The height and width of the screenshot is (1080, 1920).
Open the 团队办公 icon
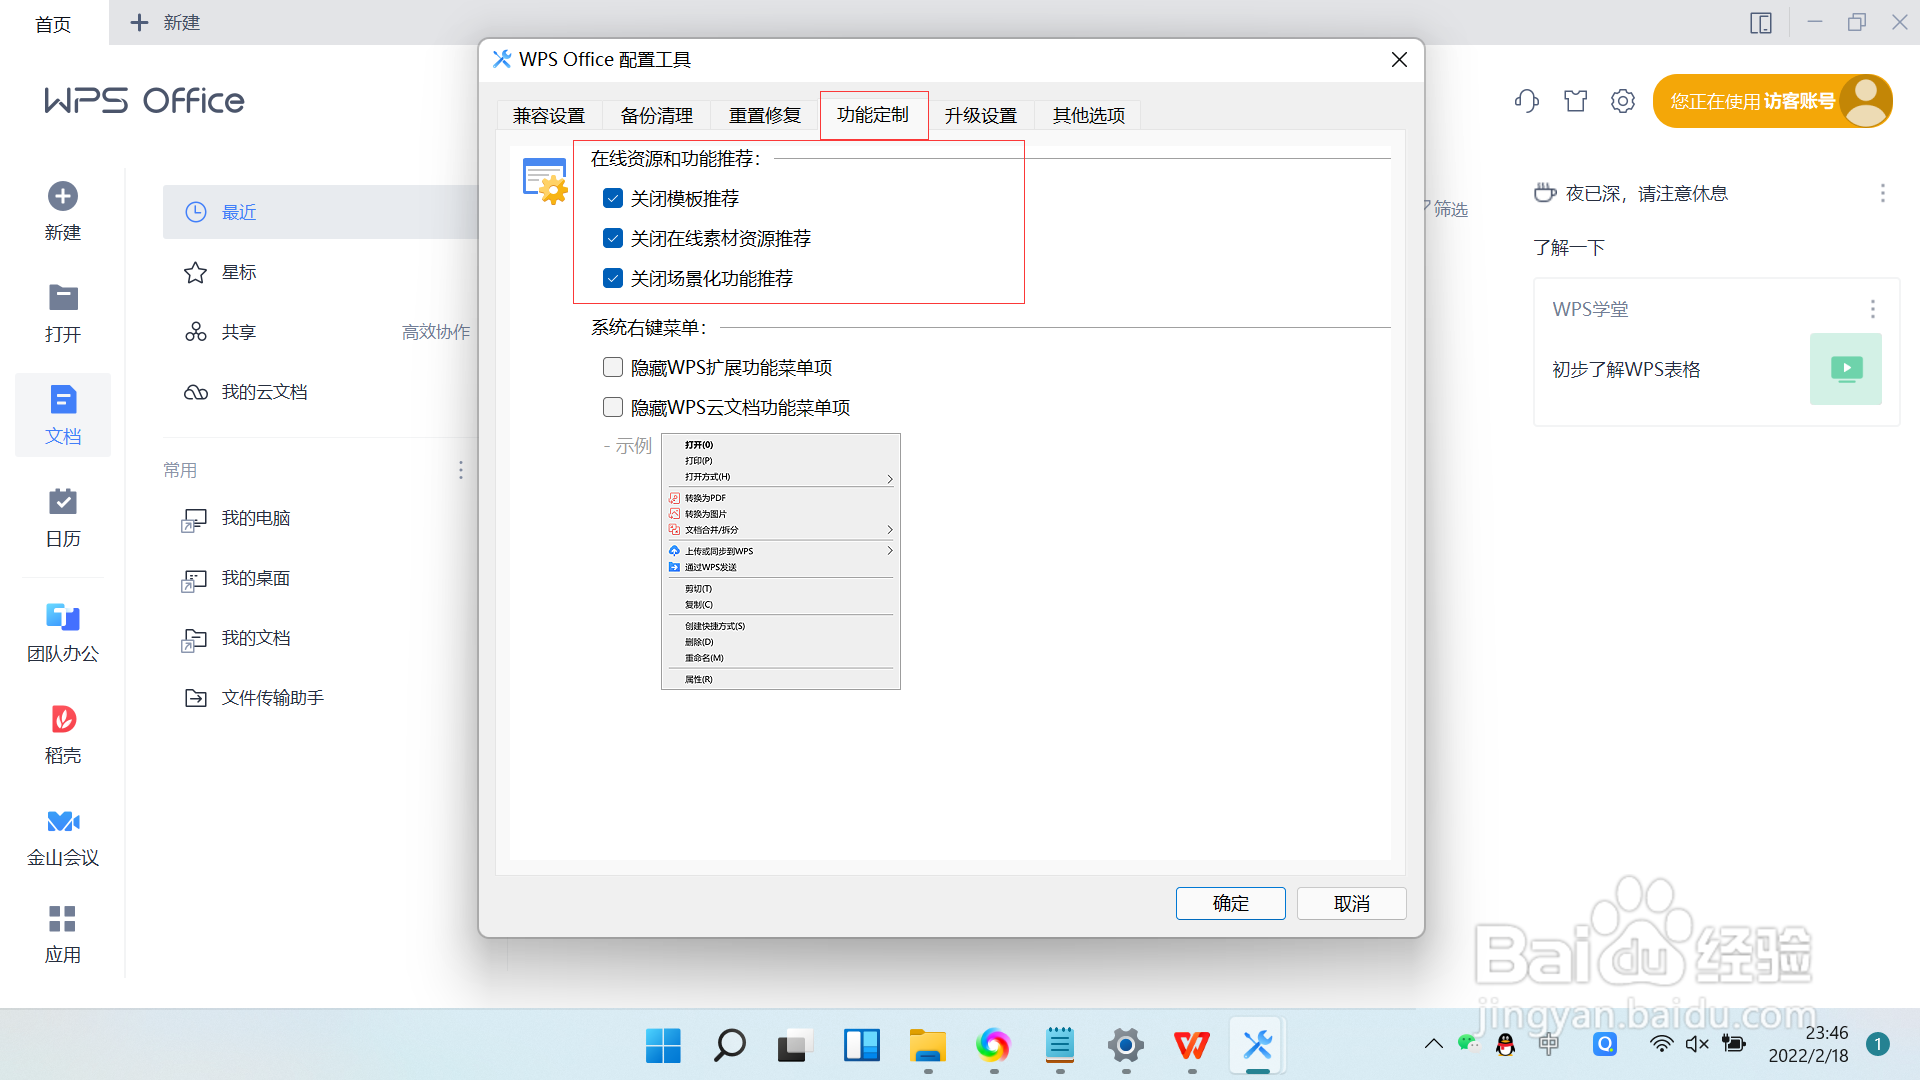[x=62, y=616]
